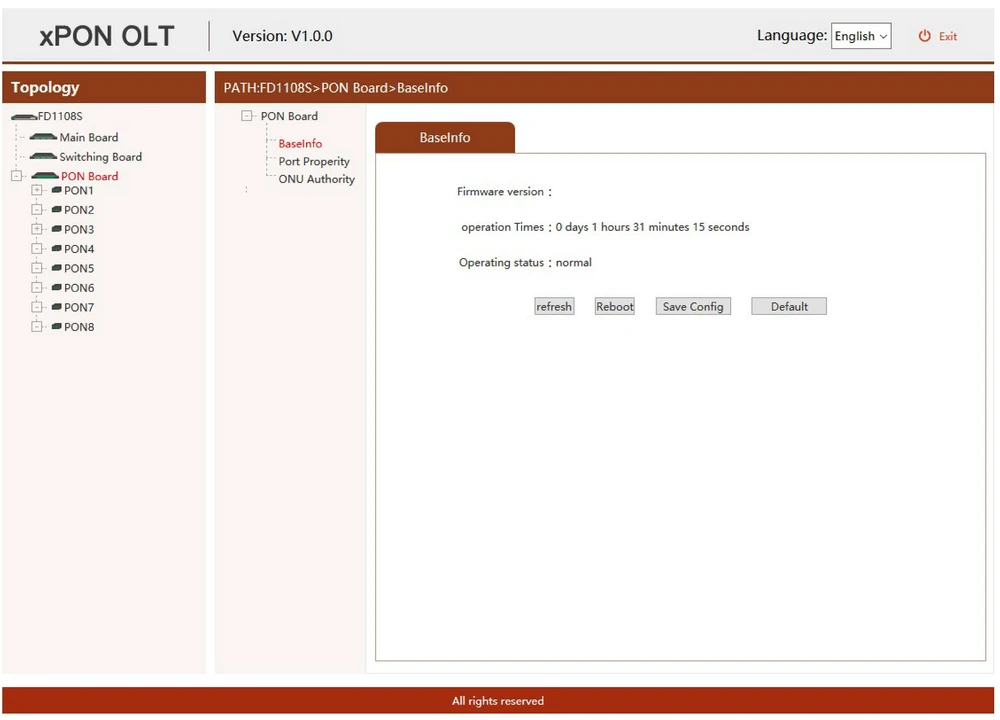Click the PON6 port icon

[56, 288]
